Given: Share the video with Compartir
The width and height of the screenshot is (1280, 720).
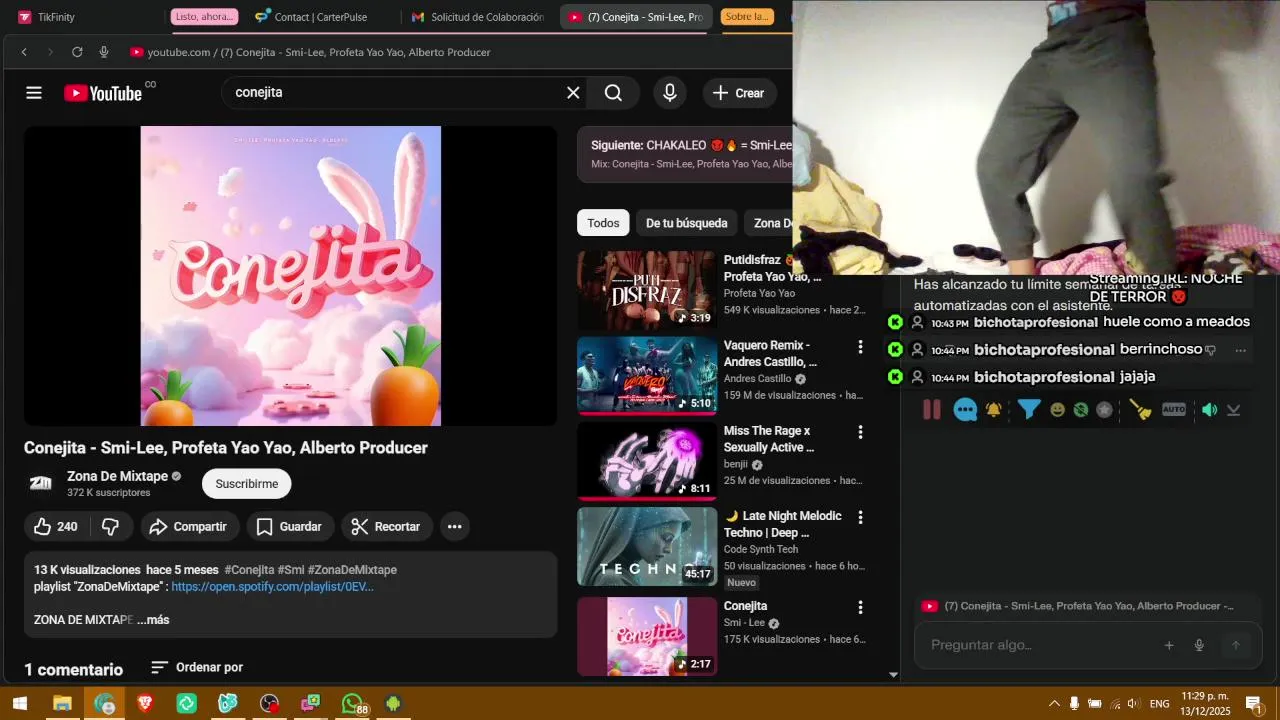Looking at the screenshot, I should [188, 526].
